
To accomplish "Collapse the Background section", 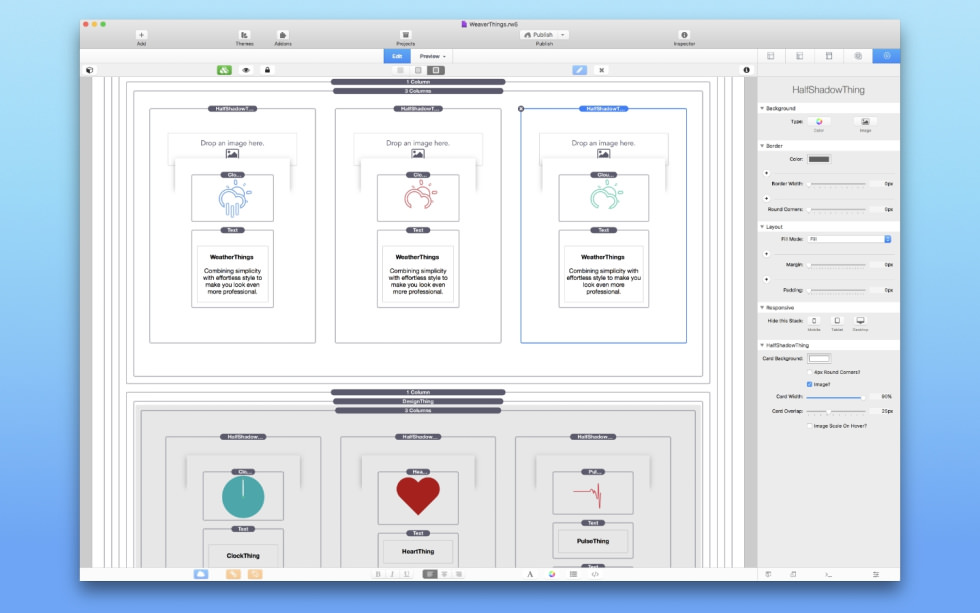I will point(762,108).
